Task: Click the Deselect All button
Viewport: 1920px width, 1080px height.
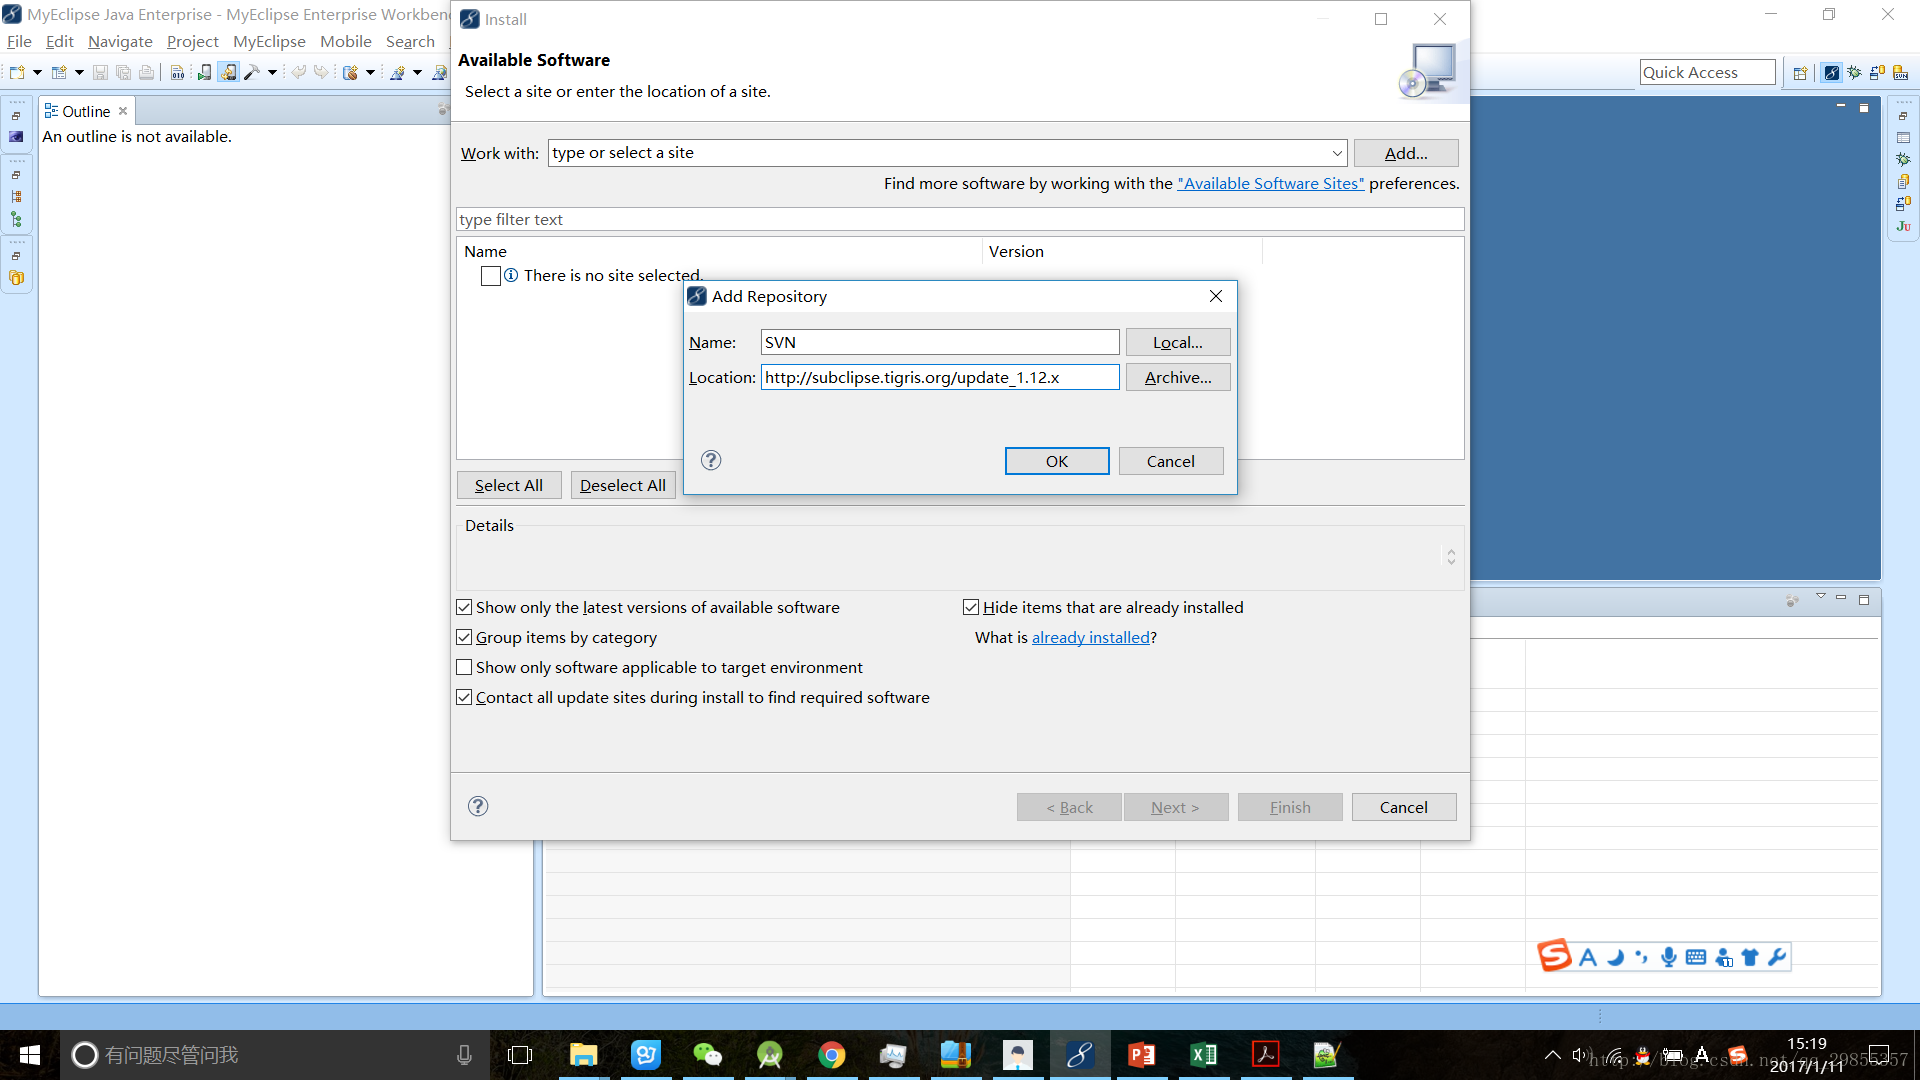Action: point(623,485)
